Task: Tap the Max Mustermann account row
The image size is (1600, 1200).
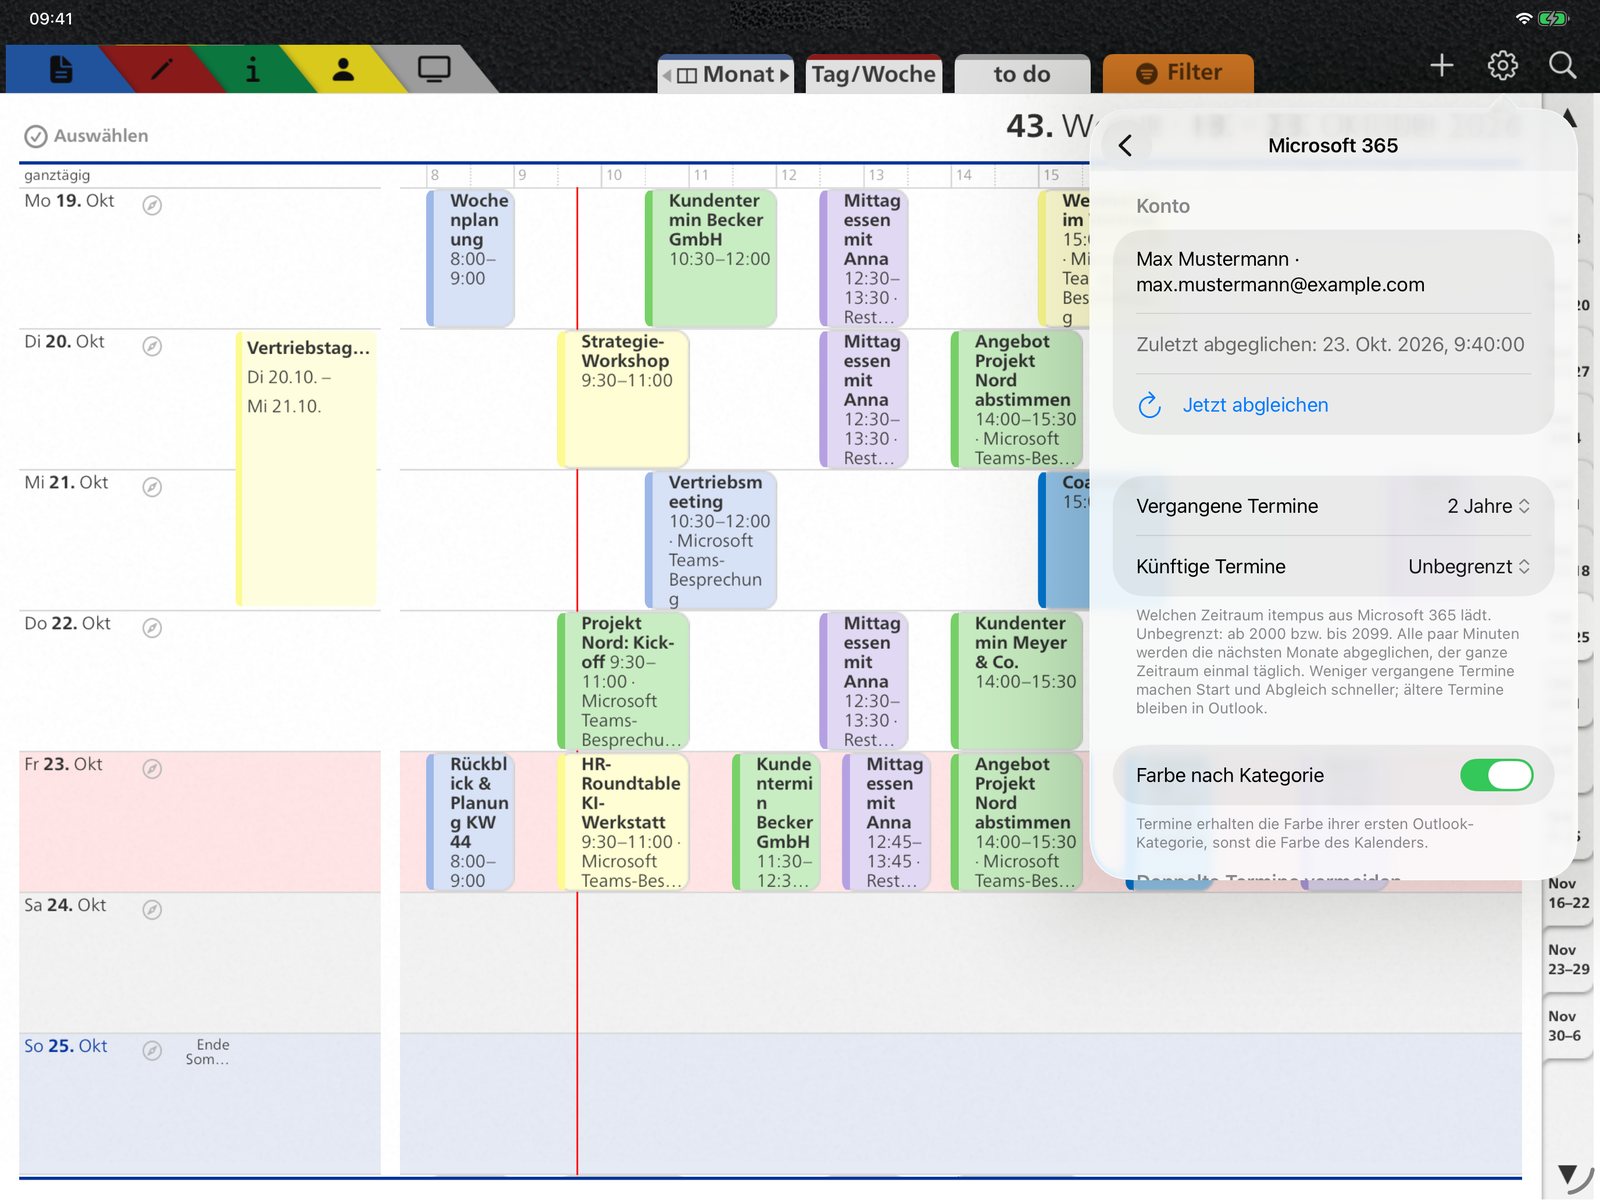Action: coord(1333,272)
